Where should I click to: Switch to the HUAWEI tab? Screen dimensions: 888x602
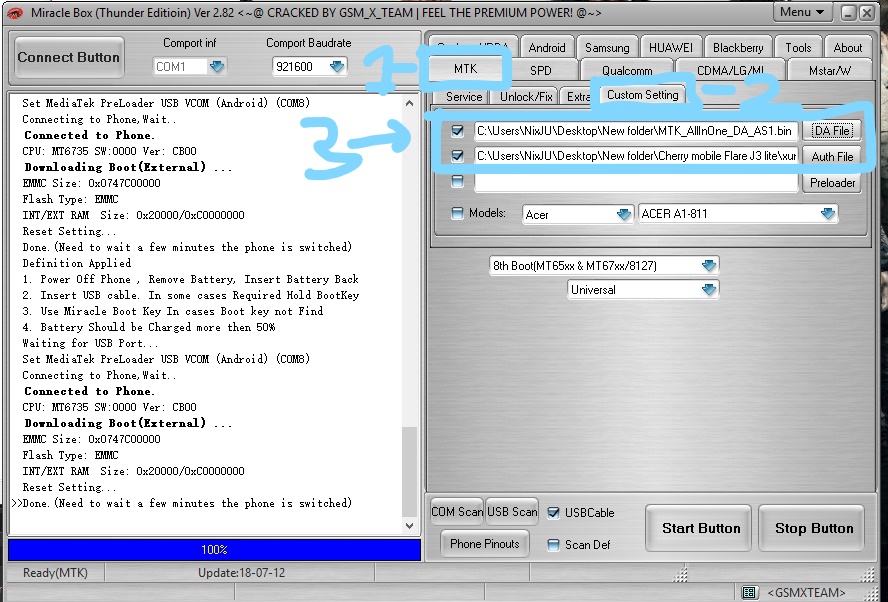671,48
